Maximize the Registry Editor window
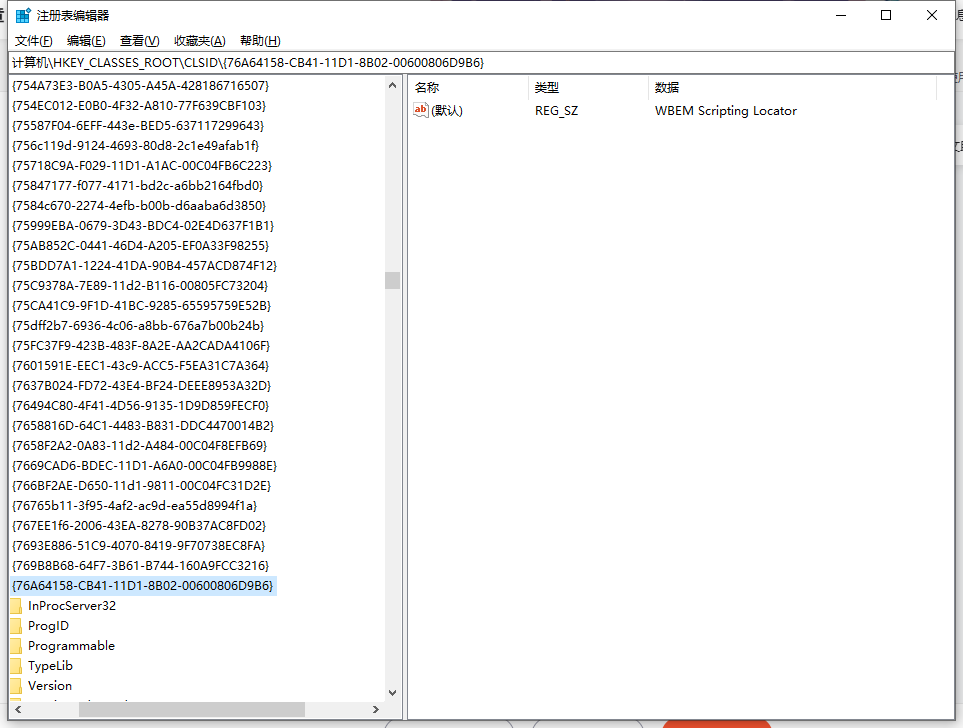The height and width of the screenshot is (728, 963). point(886,15)
